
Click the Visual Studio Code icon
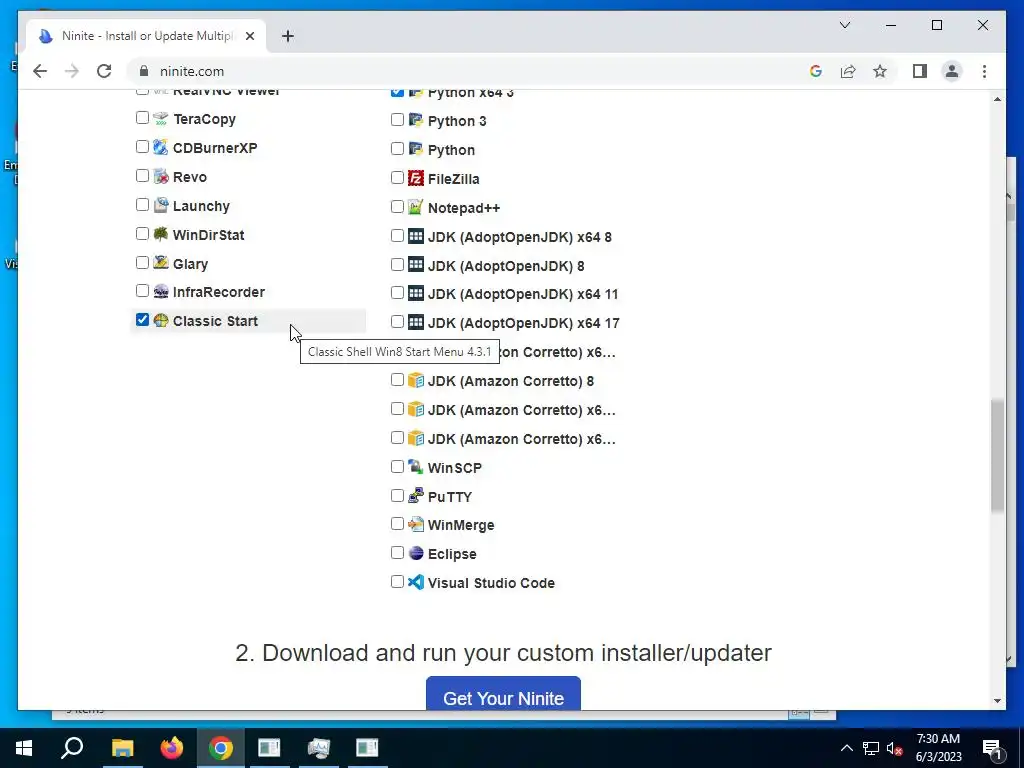click(416, 582)
